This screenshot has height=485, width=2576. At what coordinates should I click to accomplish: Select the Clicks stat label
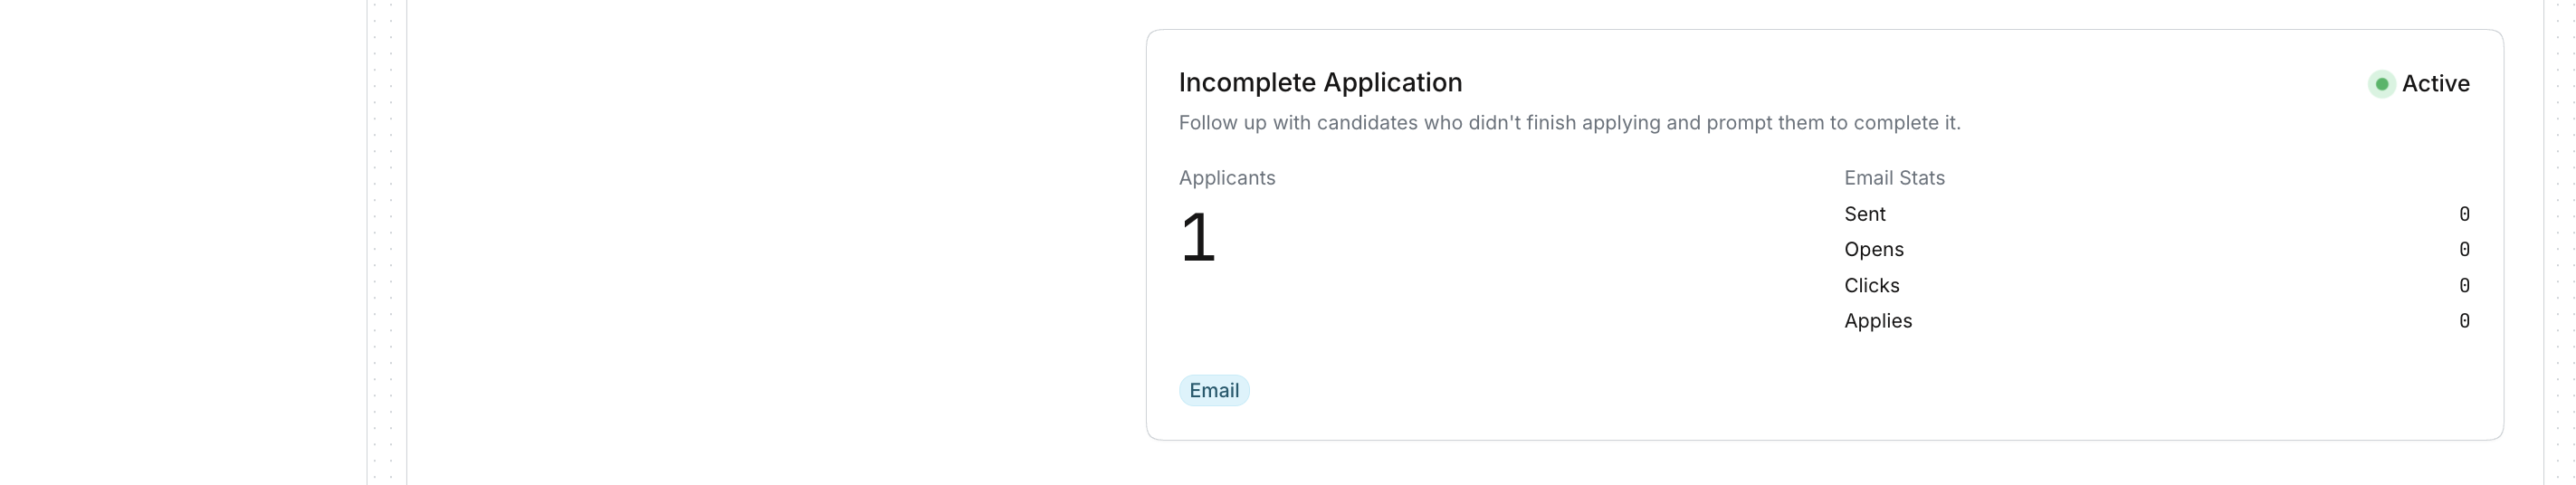pyautogui.click(x=1871, y=286)
